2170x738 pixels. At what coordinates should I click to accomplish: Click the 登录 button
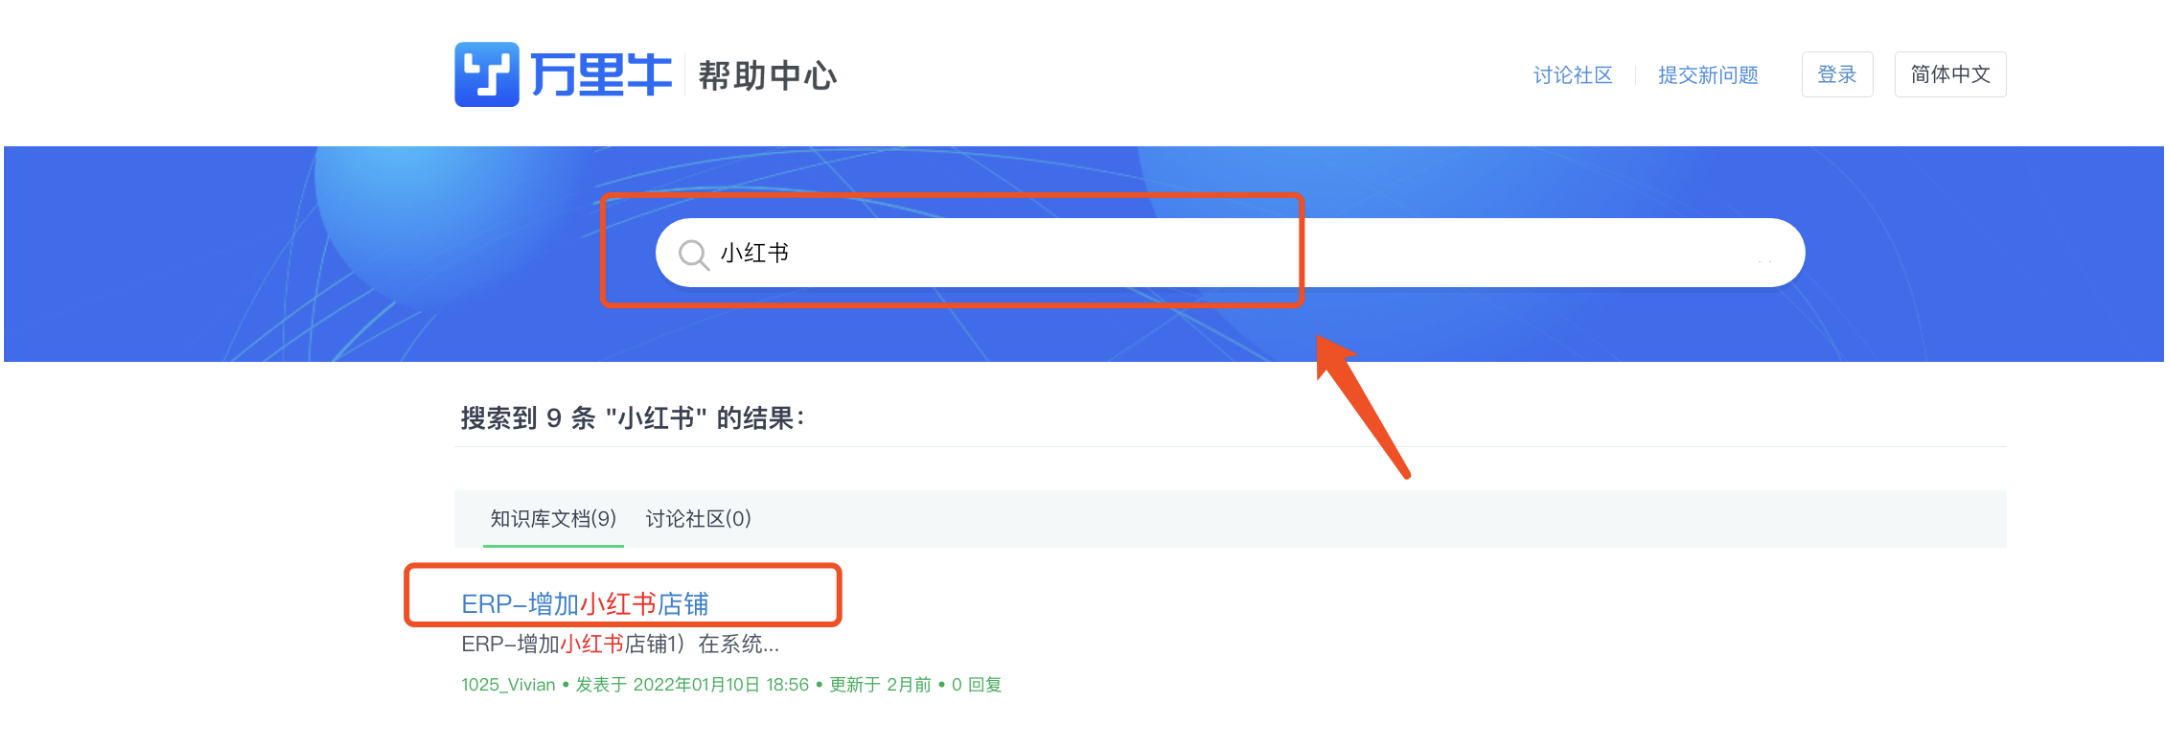pyautogui.click(x=1837, y=74)
